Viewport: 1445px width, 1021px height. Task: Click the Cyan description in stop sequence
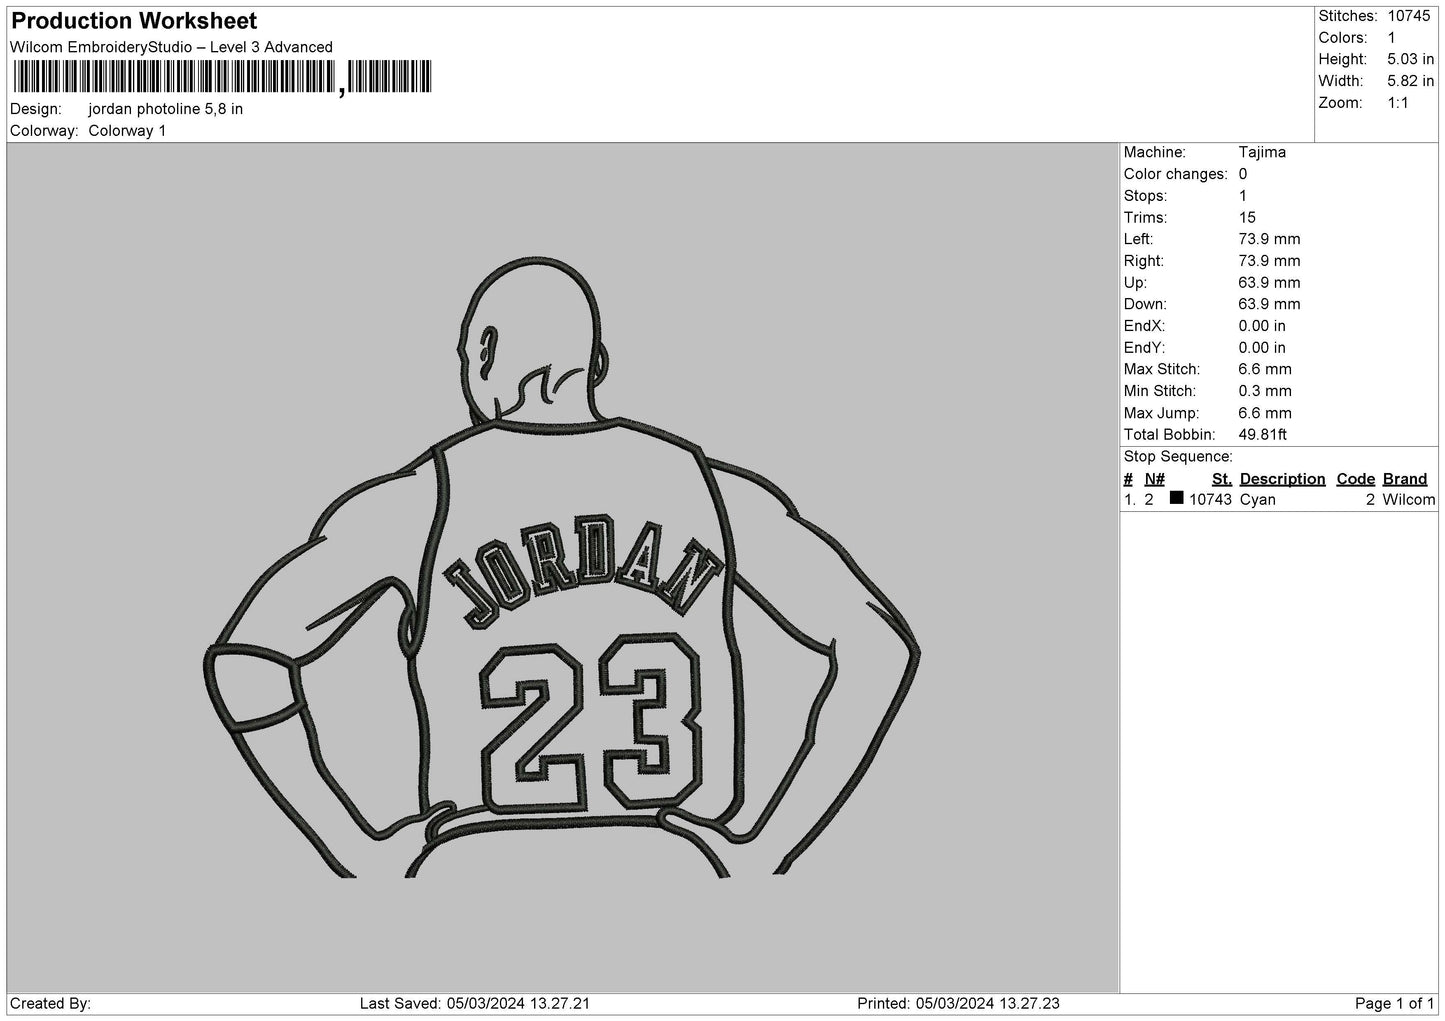[x=1258, y=500]
